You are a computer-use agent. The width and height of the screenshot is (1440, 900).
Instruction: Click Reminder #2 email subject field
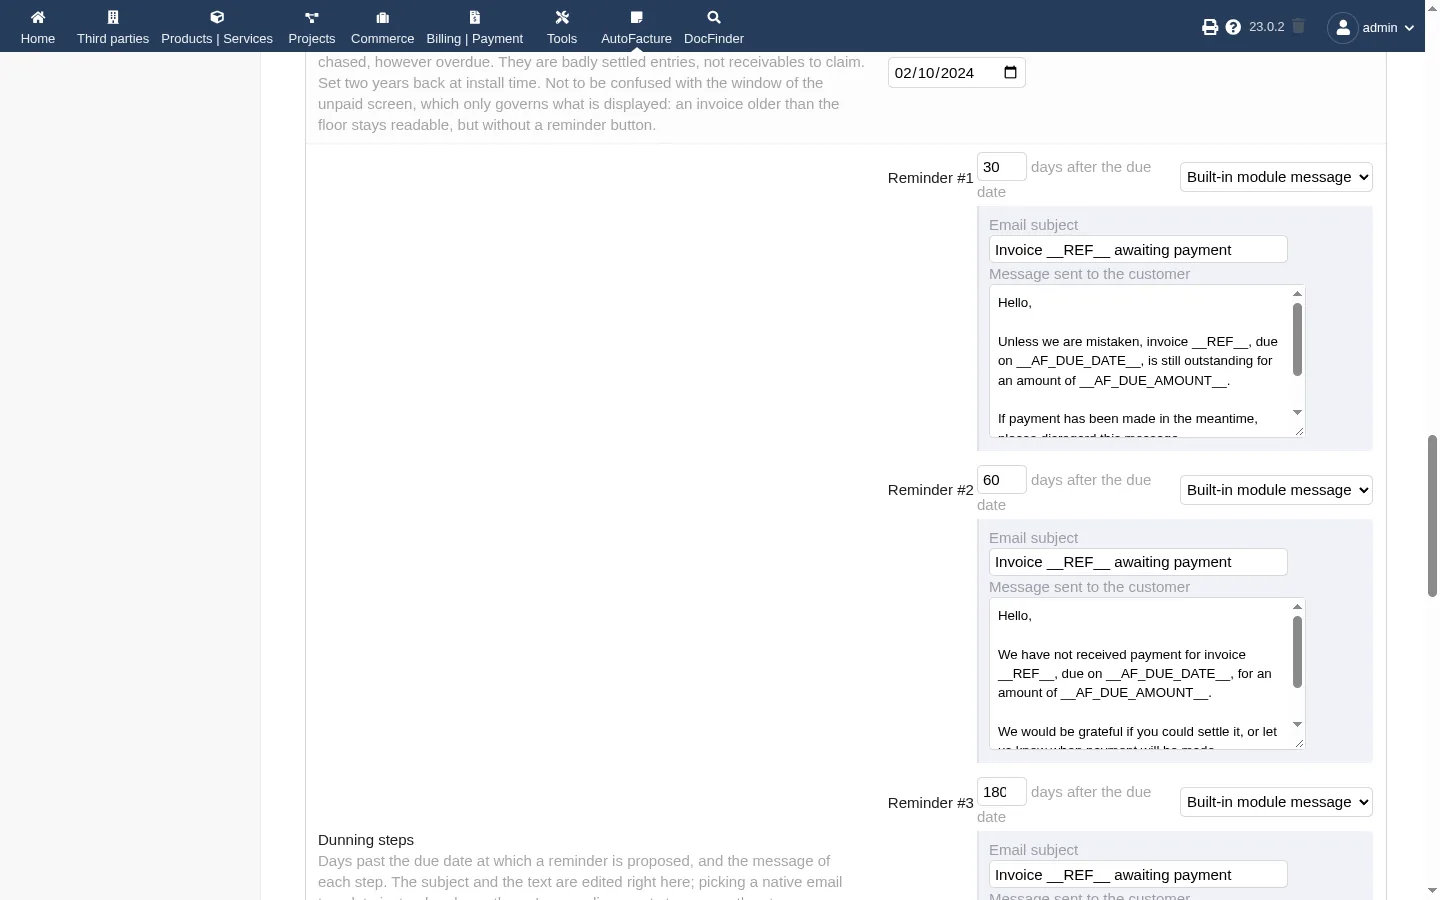(1138, 562)
